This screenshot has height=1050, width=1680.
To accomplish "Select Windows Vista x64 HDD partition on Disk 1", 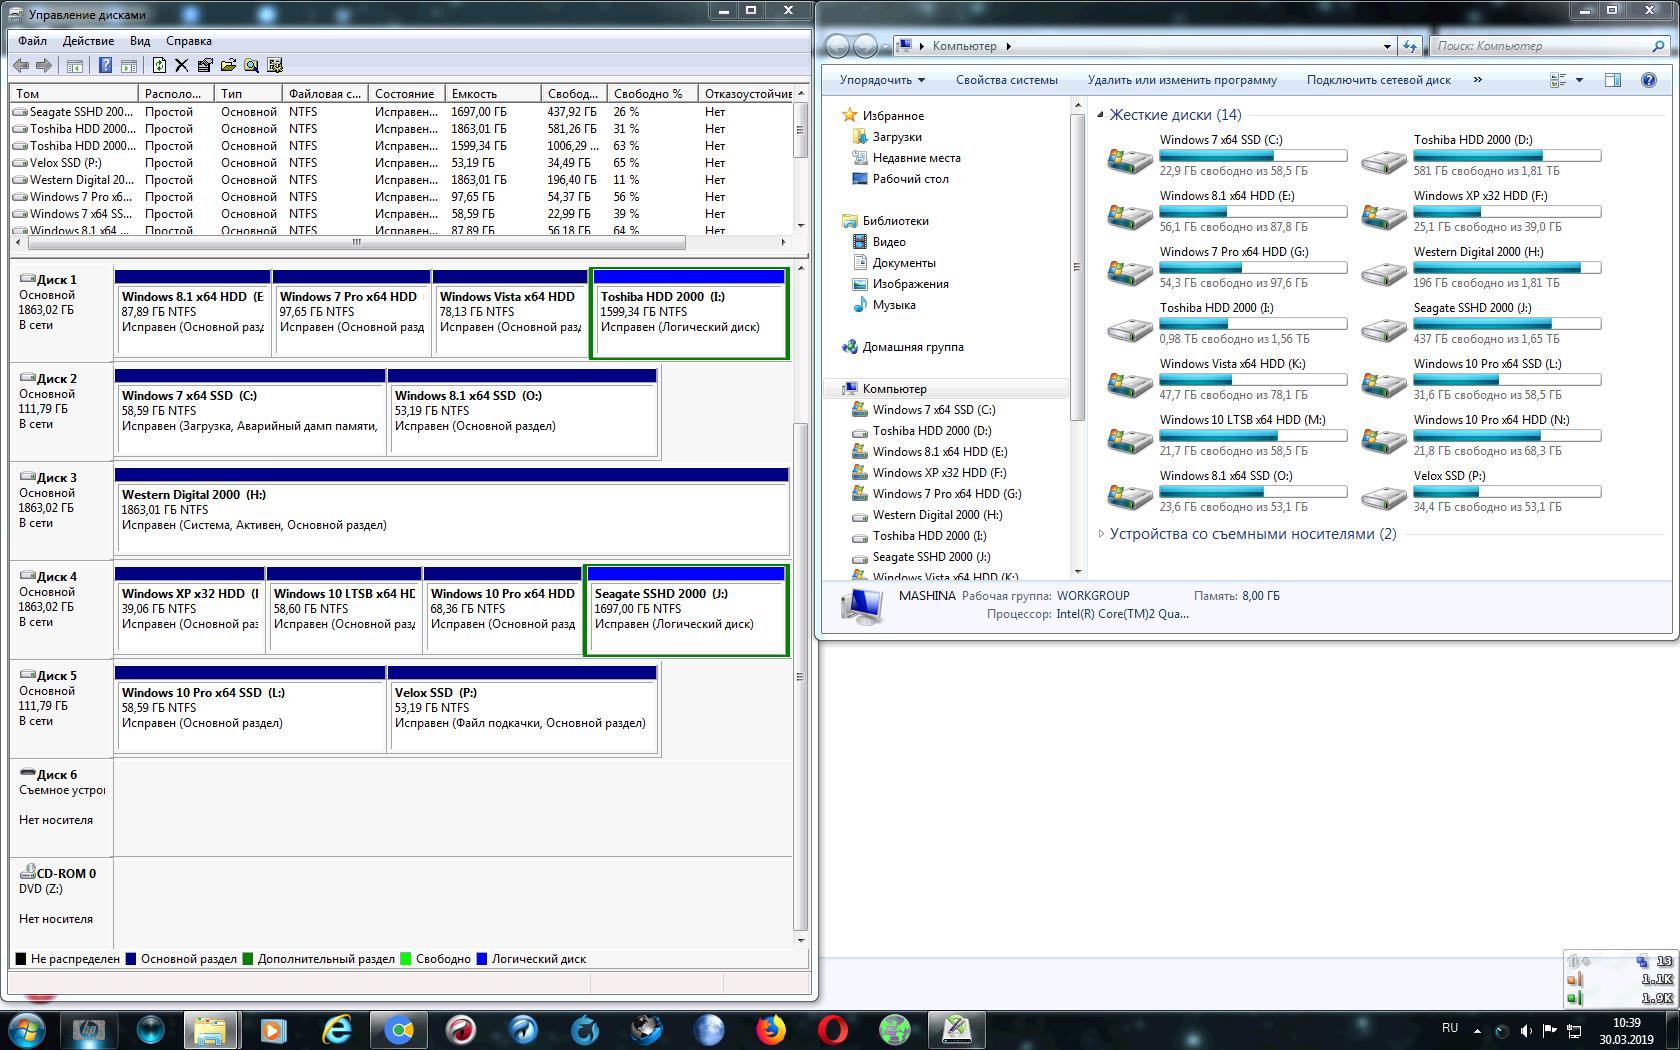I will tap(510, 314).
